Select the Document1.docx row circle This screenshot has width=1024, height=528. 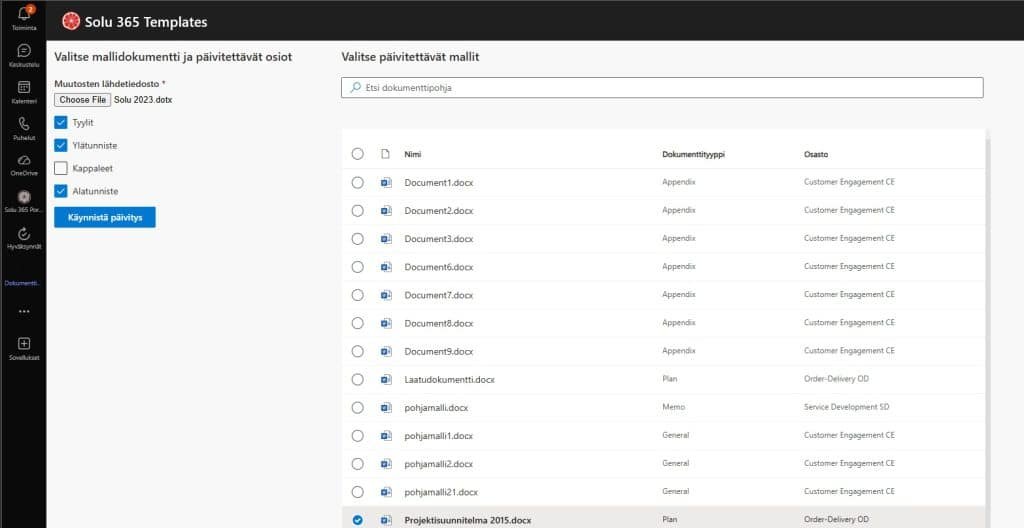tap(357, 183)
